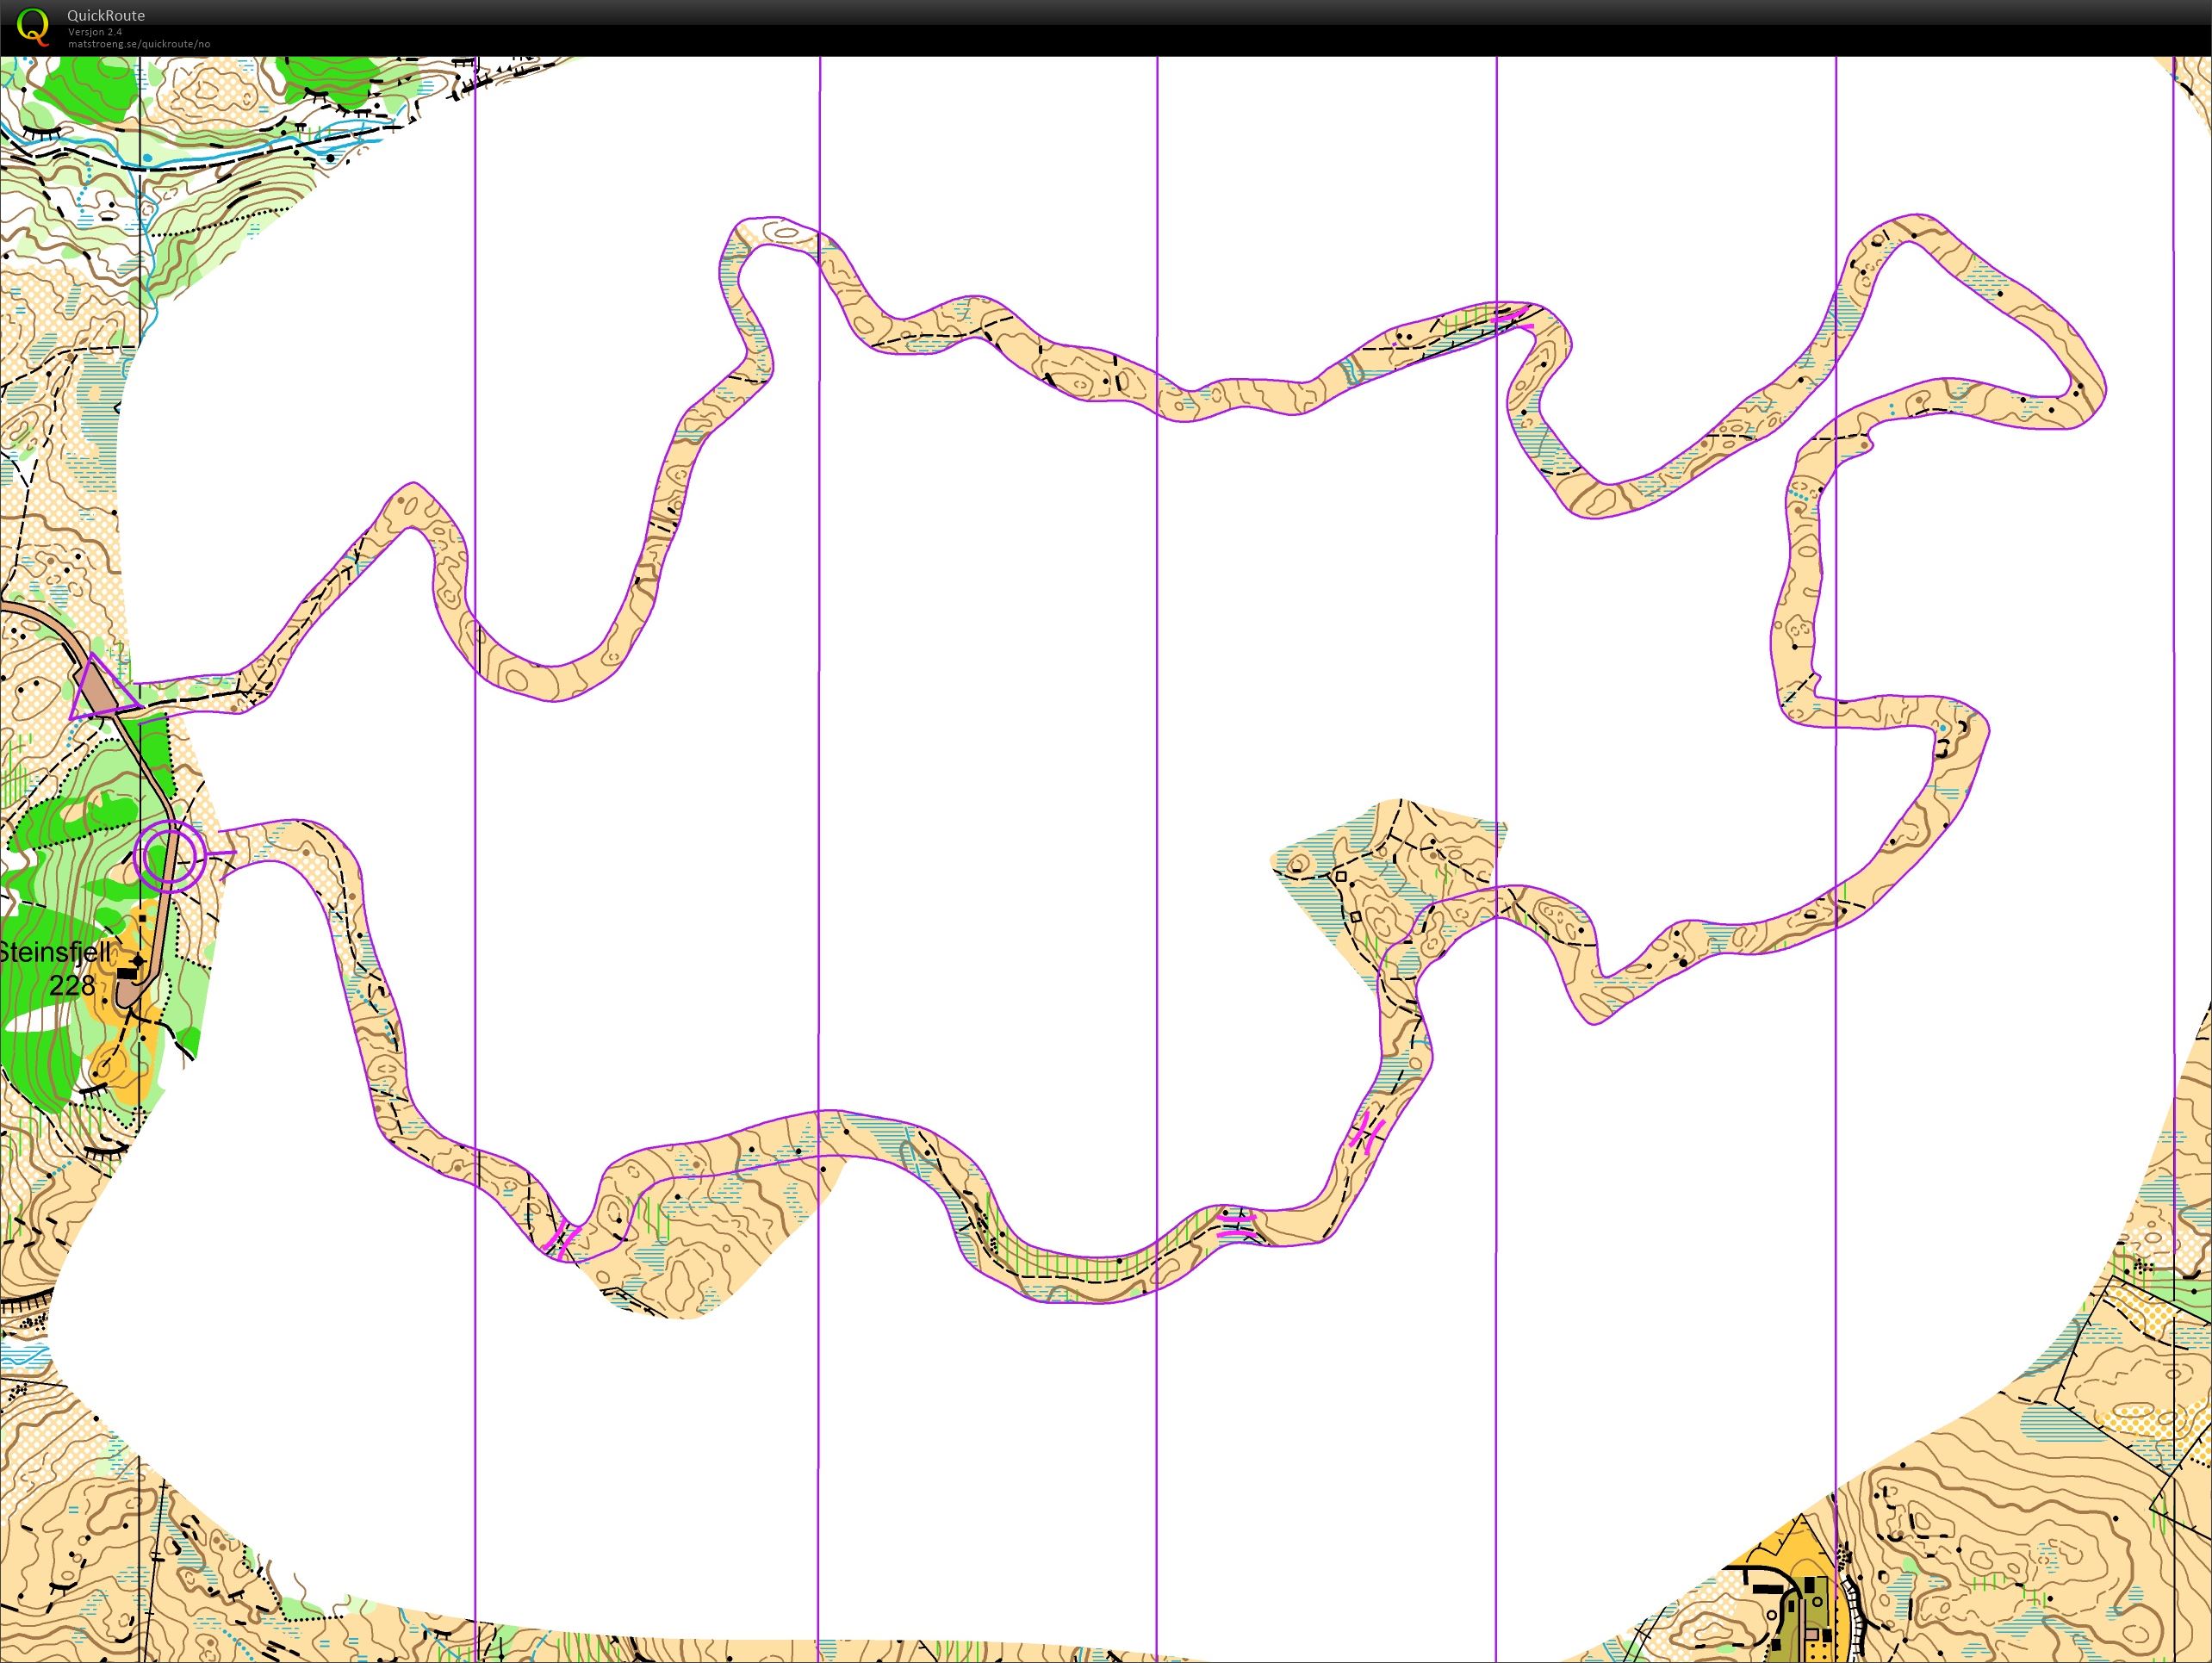This screenshot has width=2212, height=1663.
Task: Click the Versjon 2.4 label
Action: pyautogui.click(x=95, y=32)
